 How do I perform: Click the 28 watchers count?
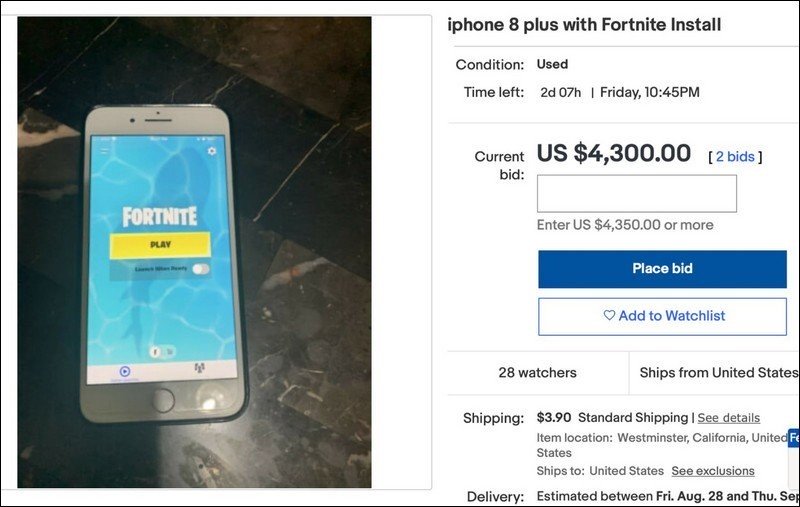point(537,373)
